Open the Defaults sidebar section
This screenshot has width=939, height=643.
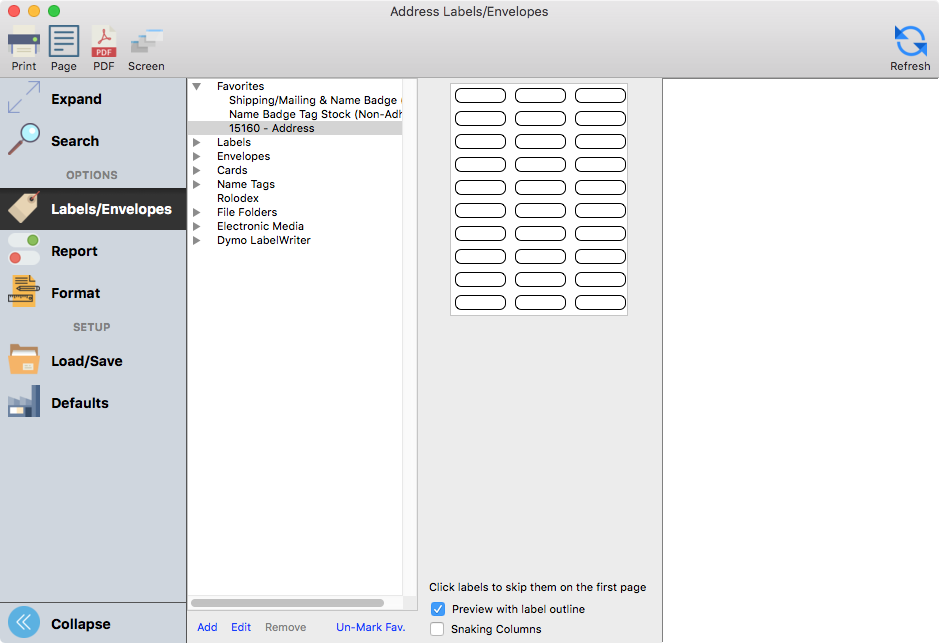[24, 403]
